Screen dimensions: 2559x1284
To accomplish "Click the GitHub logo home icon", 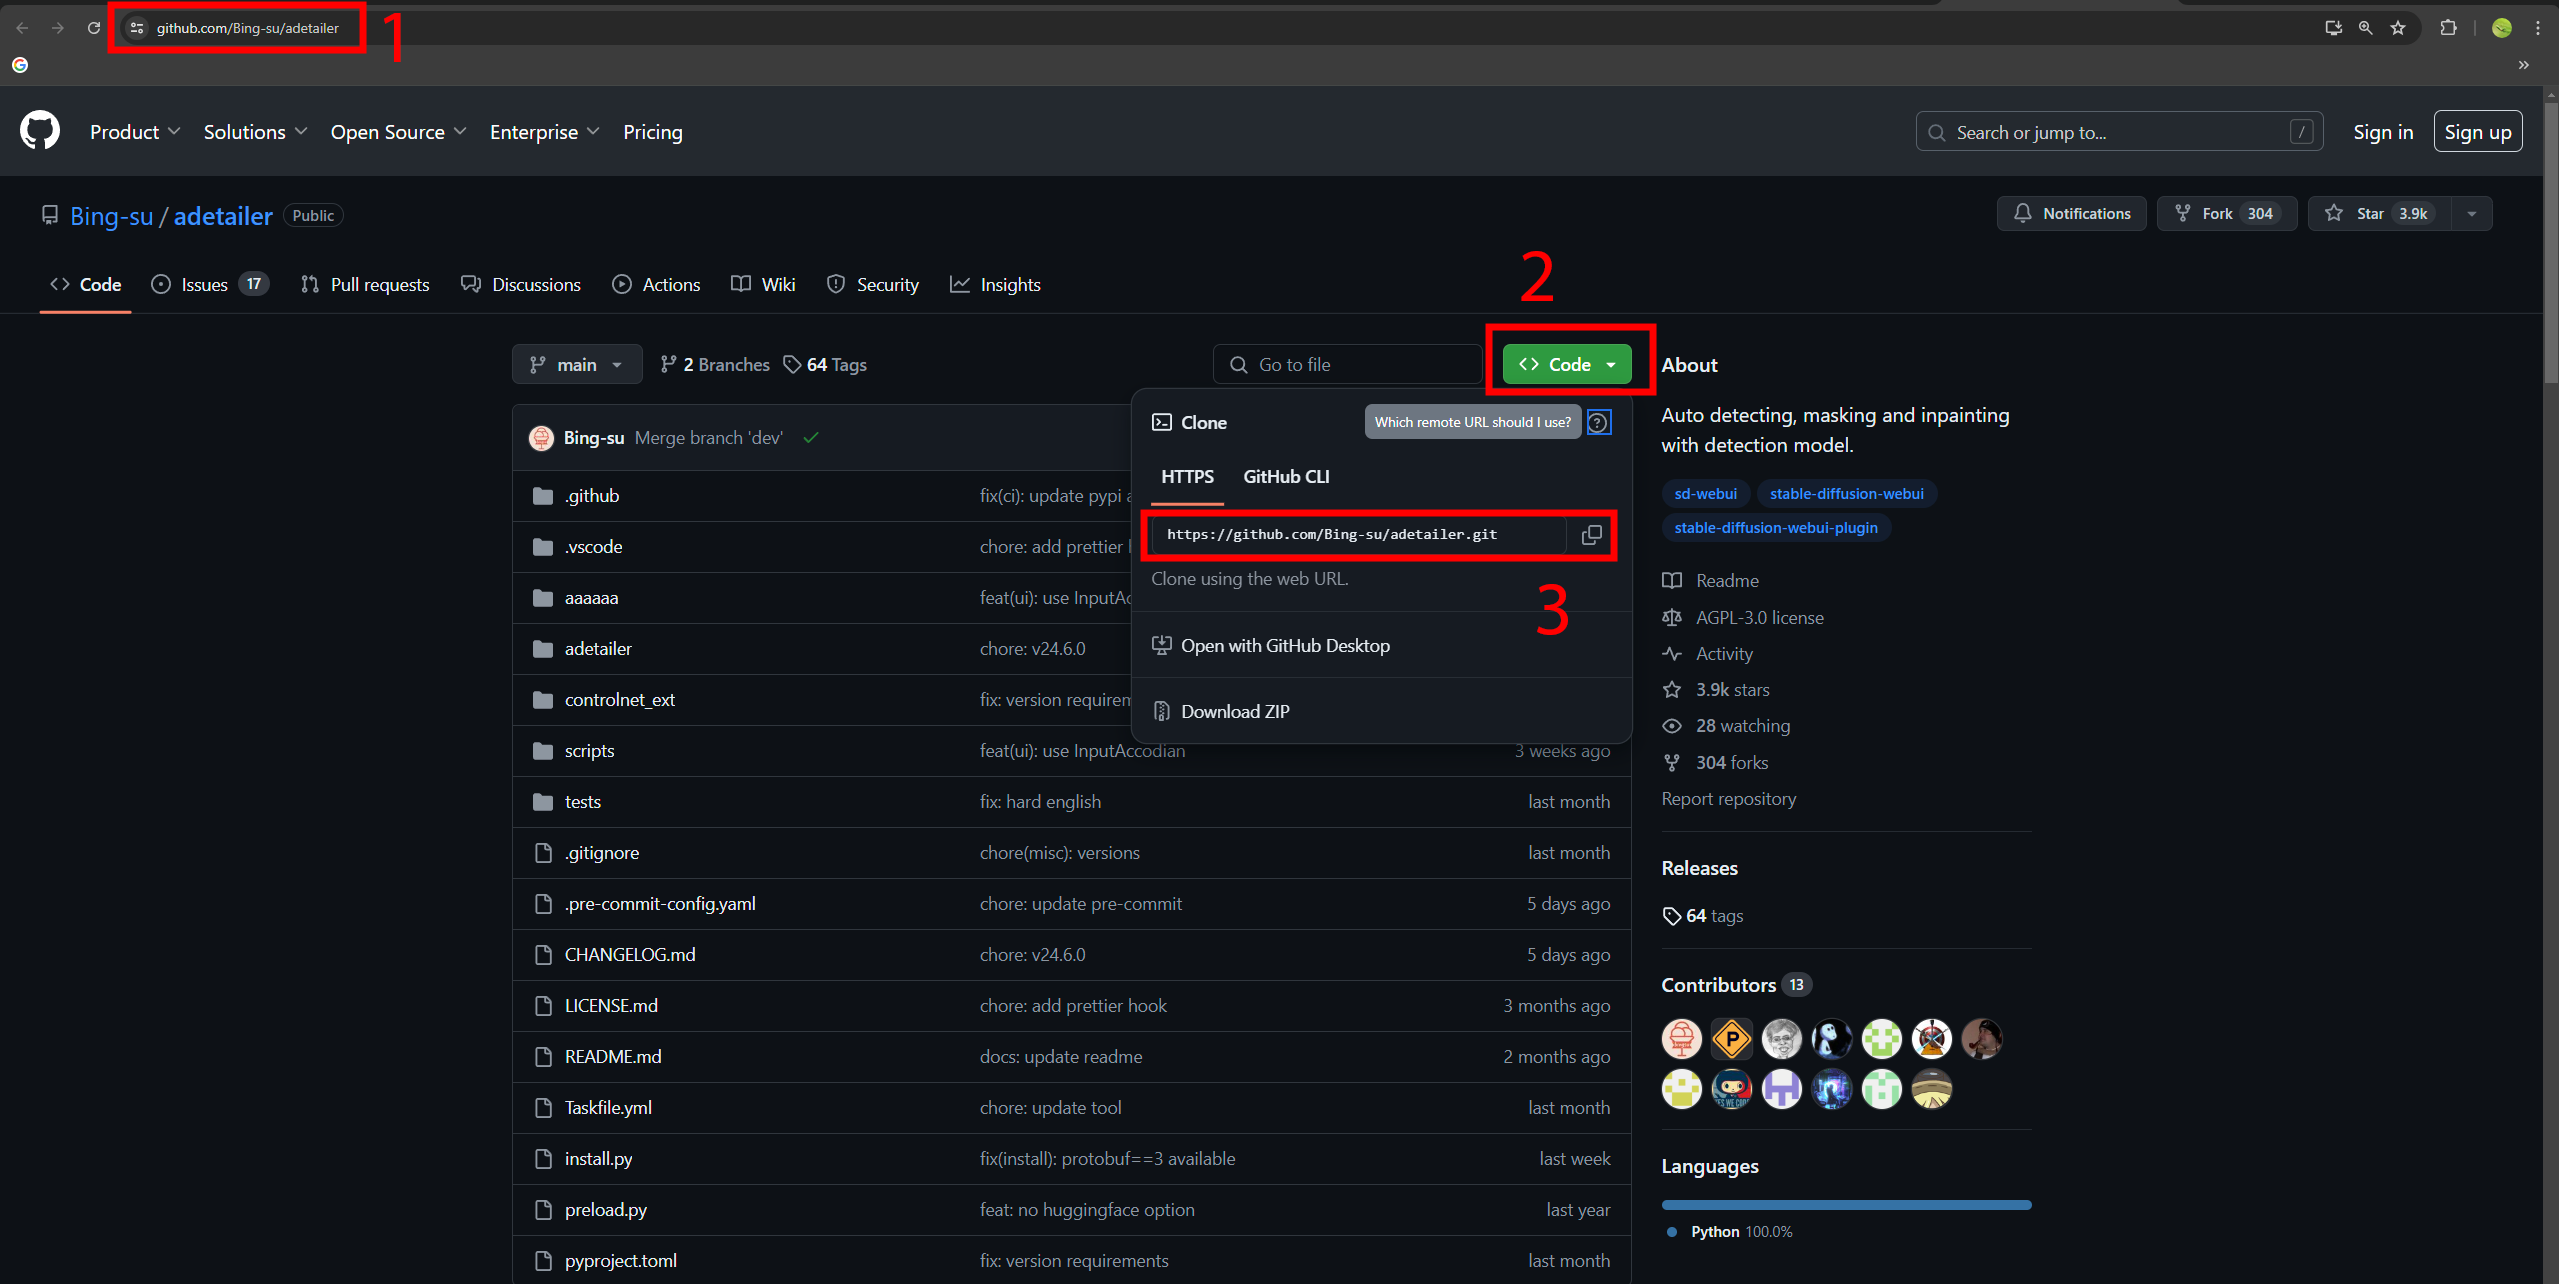I will tap(40, 131).
